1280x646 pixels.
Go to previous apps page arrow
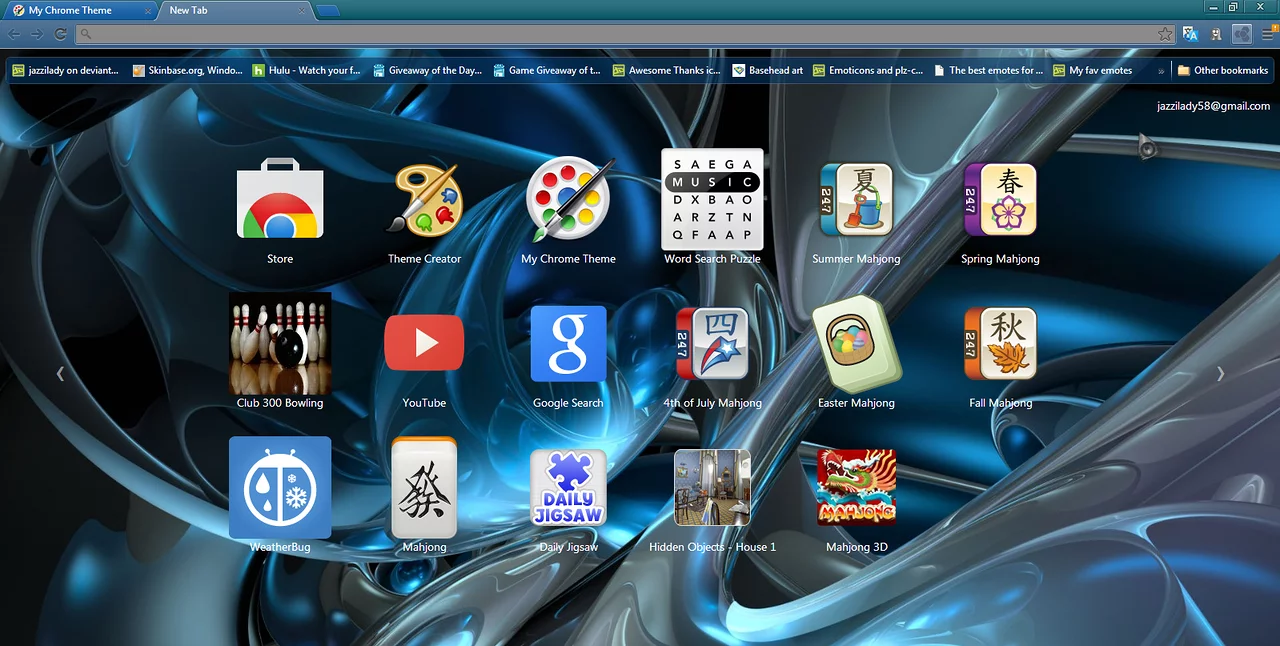(60, 374)
